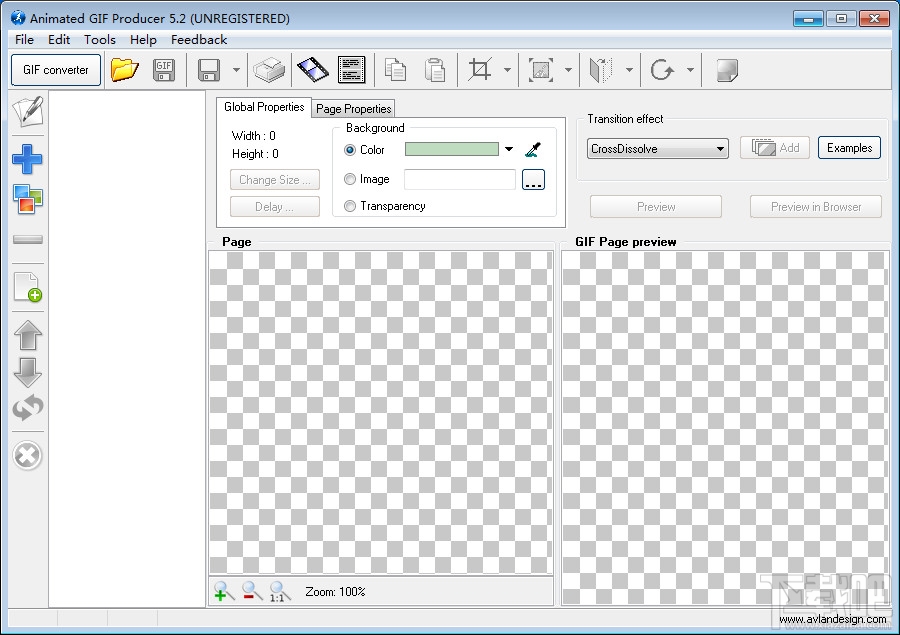Click the Rotate toolbar icon
The height and width of the screenshot is (635, 900).
click(x=662, y=70)
